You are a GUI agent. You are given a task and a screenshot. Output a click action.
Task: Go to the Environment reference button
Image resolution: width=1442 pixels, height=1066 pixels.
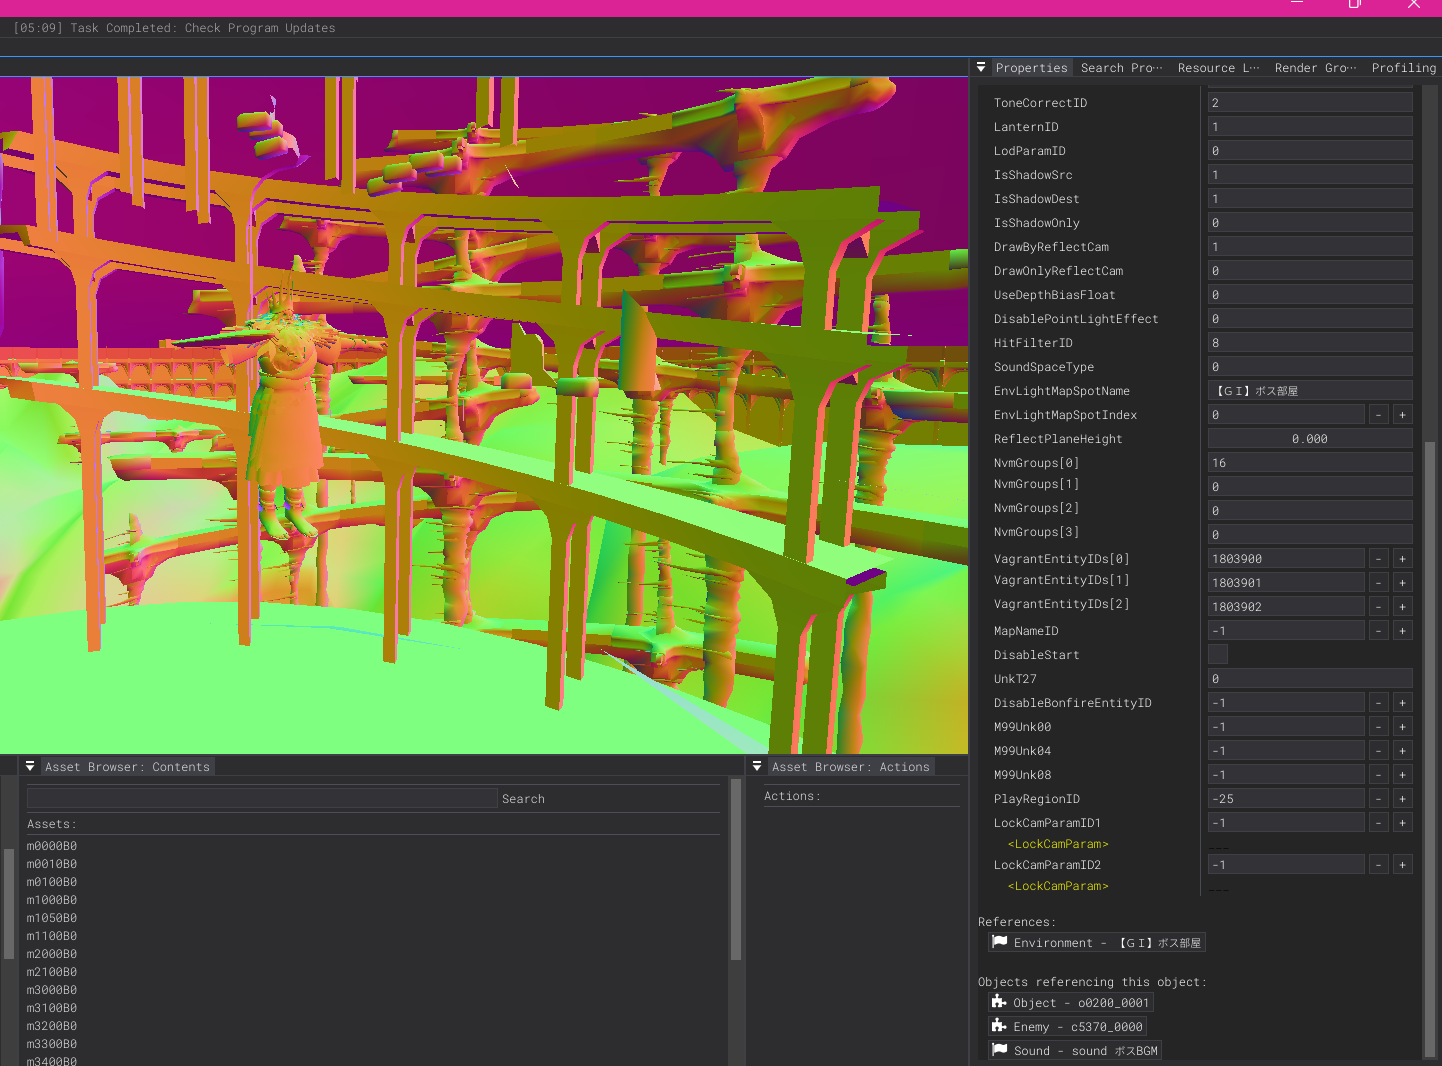pos(1097,942)
